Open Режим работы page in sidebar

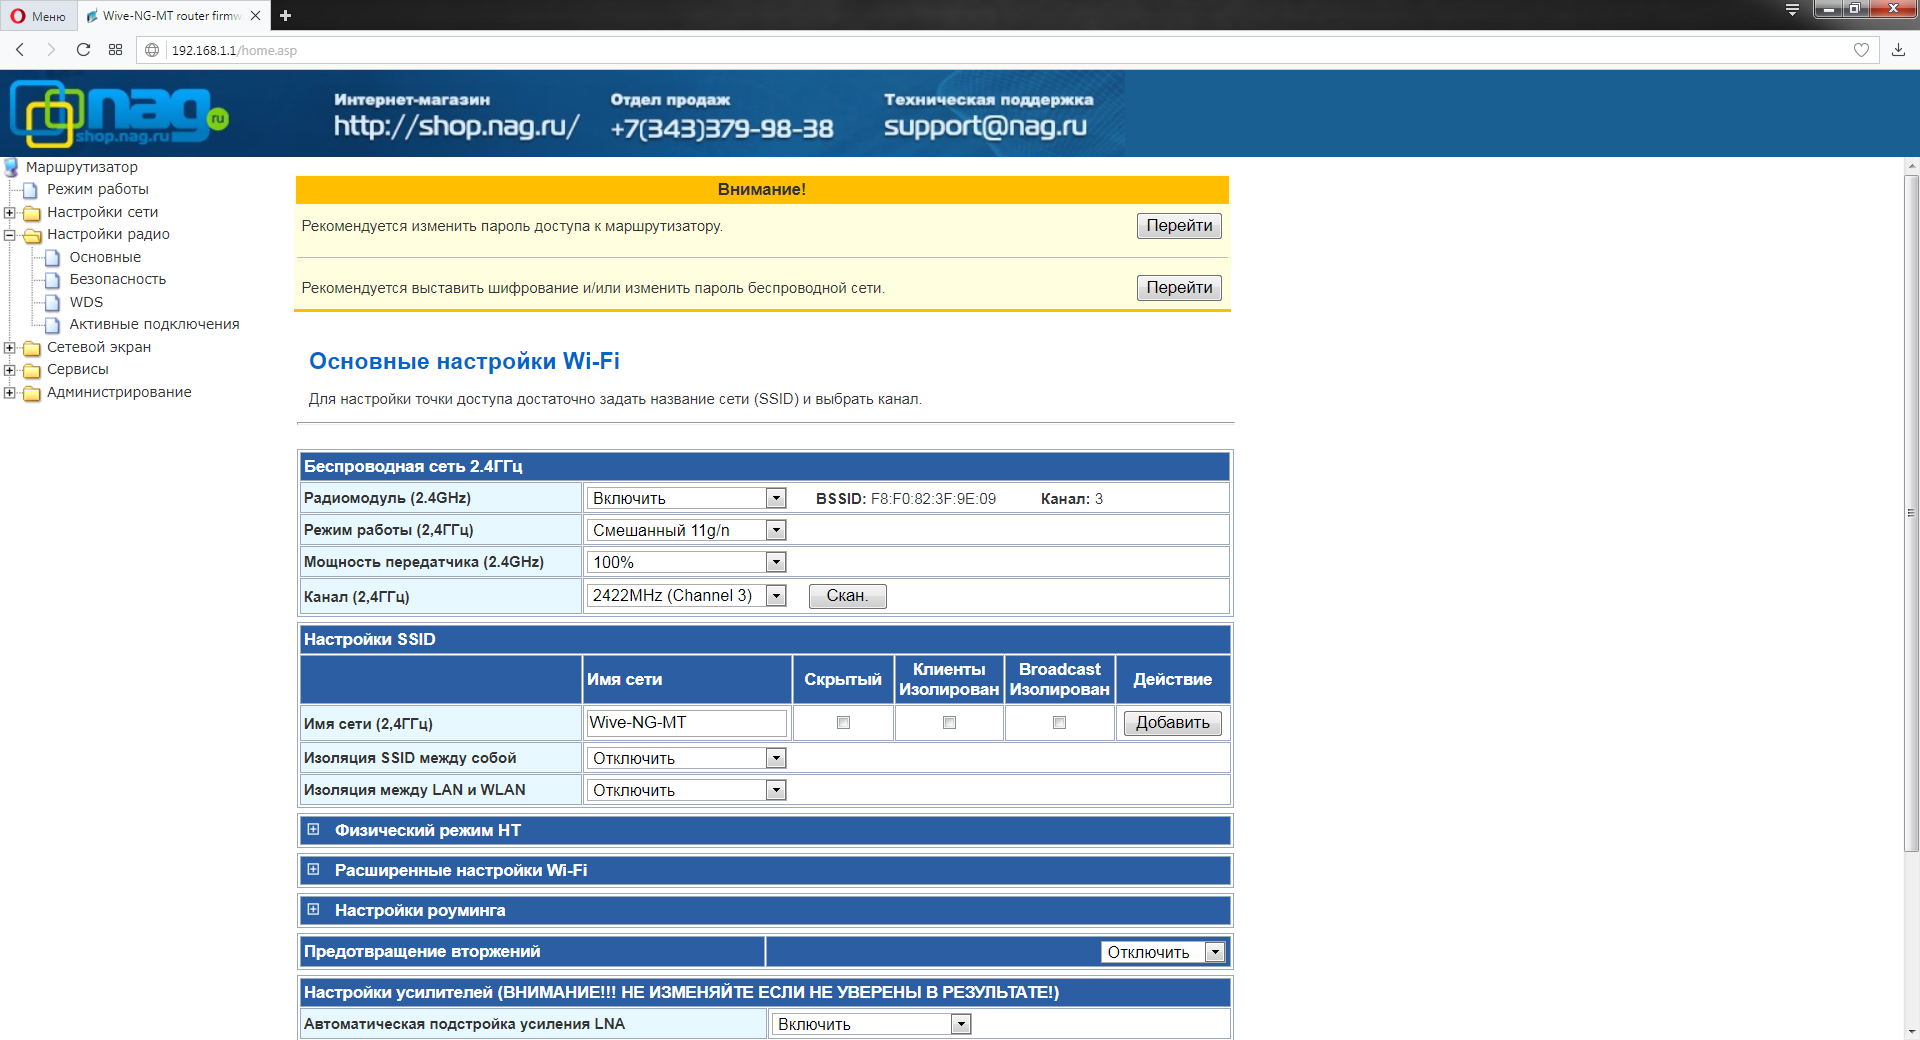(97, 189)
